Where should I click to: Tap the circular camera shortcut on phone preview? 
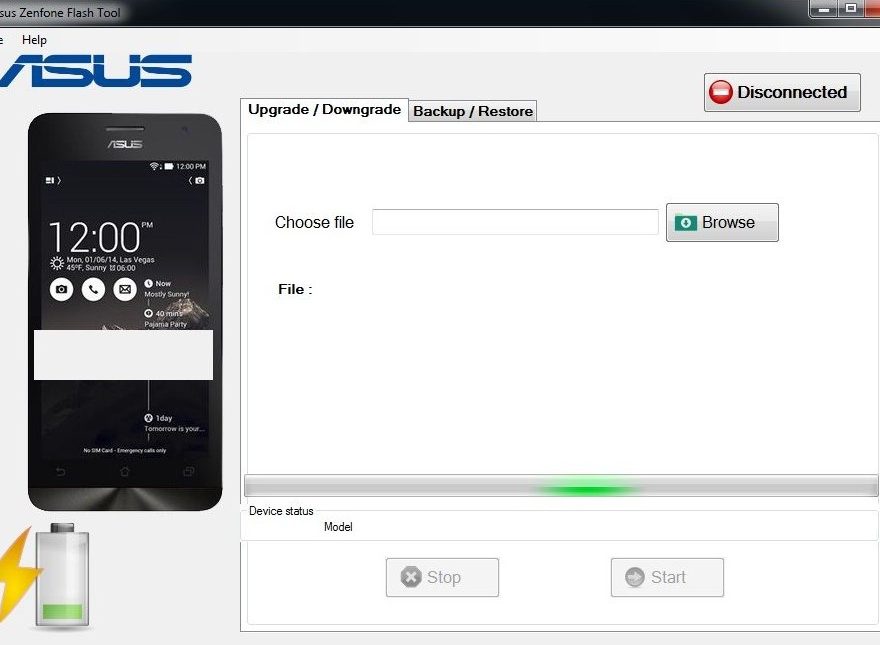(x=62, y=289)
